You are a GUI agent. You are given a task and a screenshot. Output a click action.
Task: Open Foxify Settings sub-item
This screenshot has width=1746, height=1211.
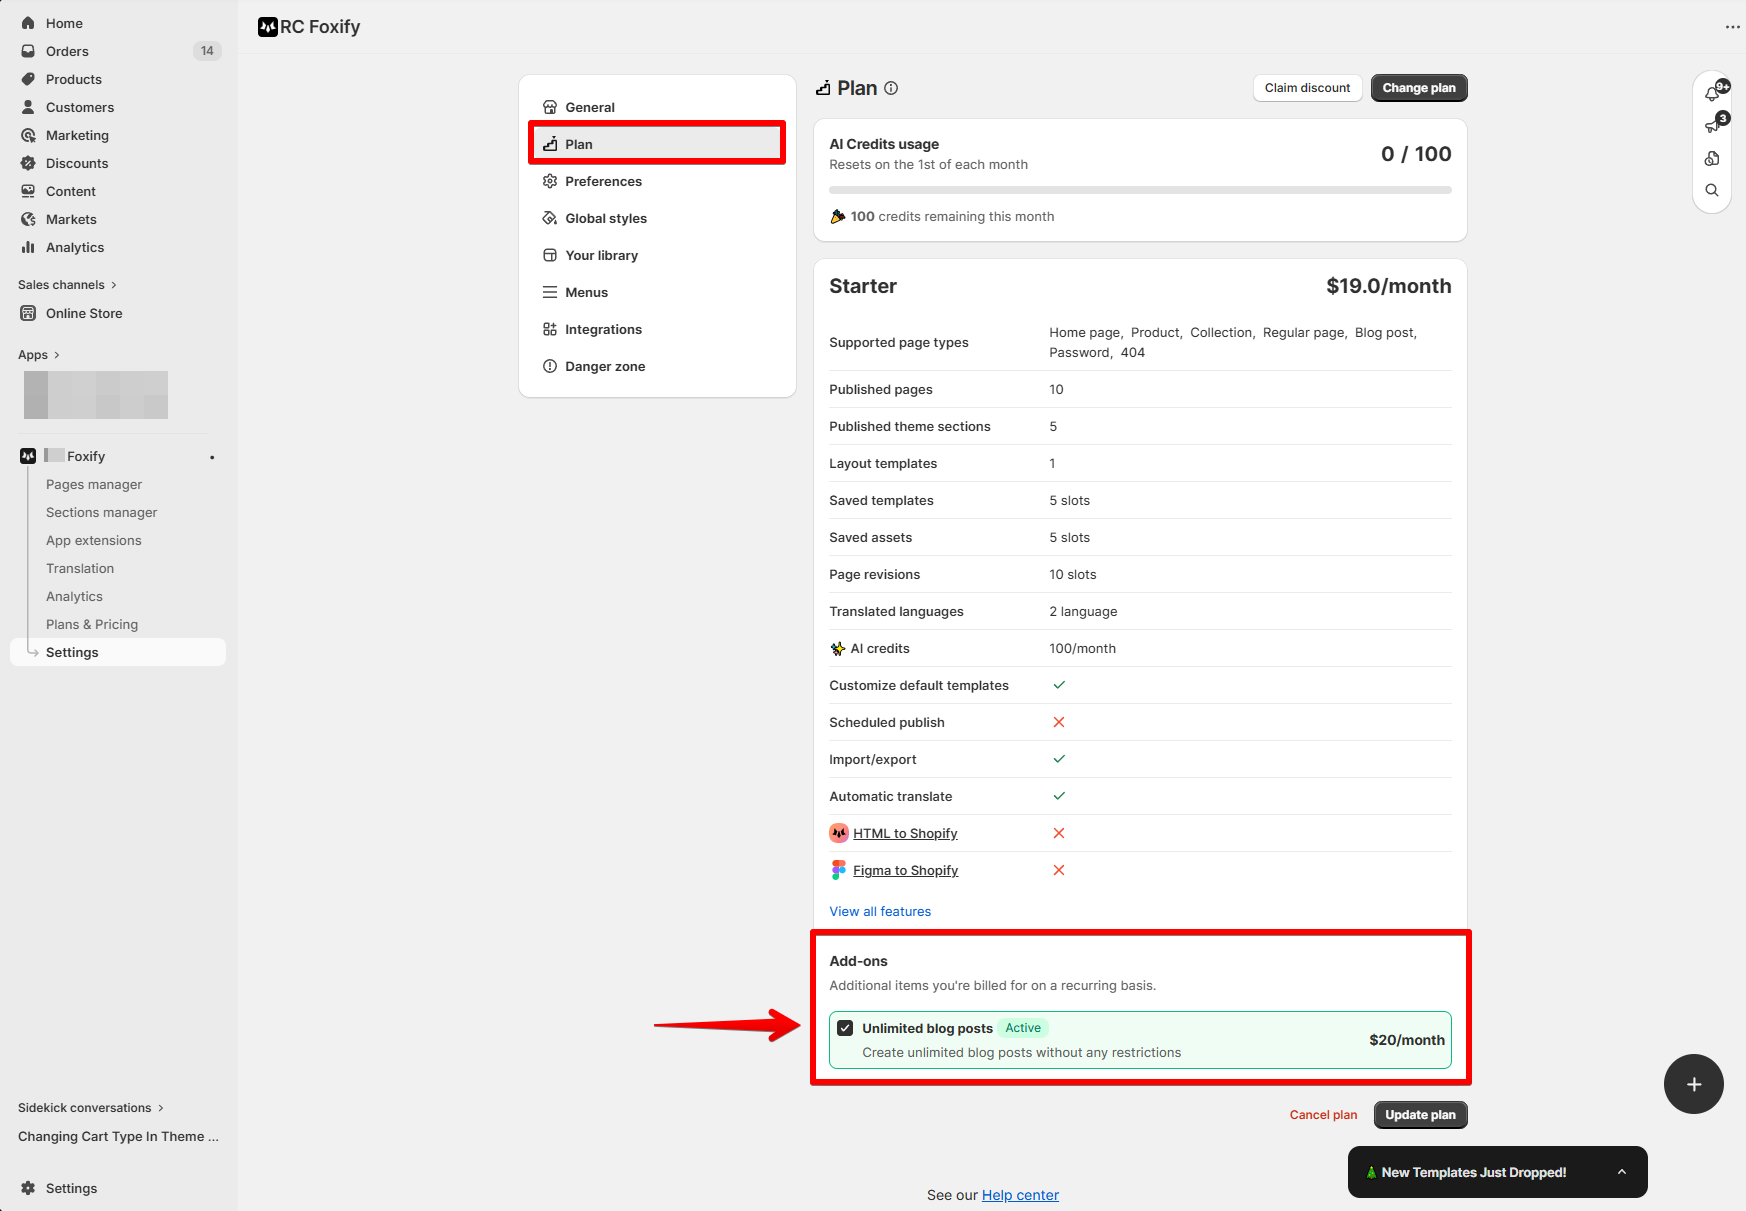[x=118, y=652]
